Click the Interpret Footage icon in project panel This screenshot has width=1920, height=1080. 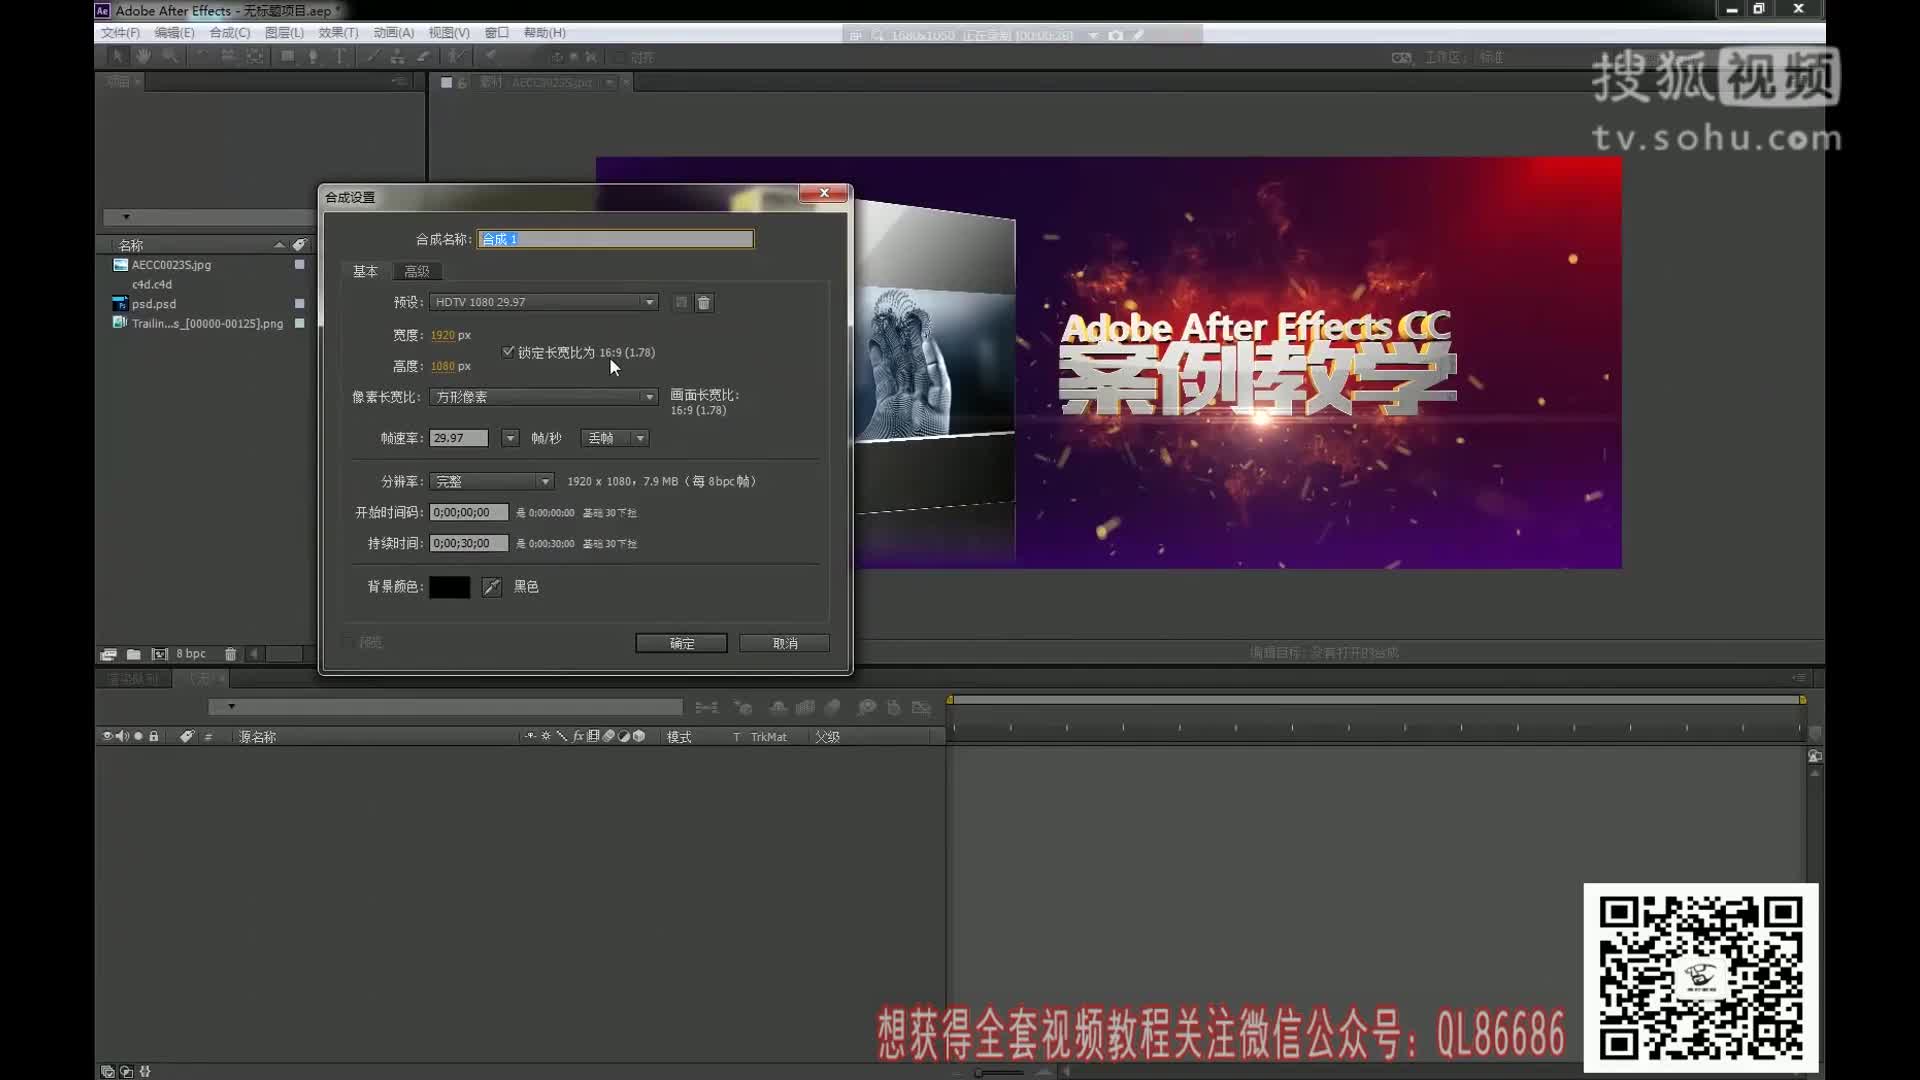108,654
